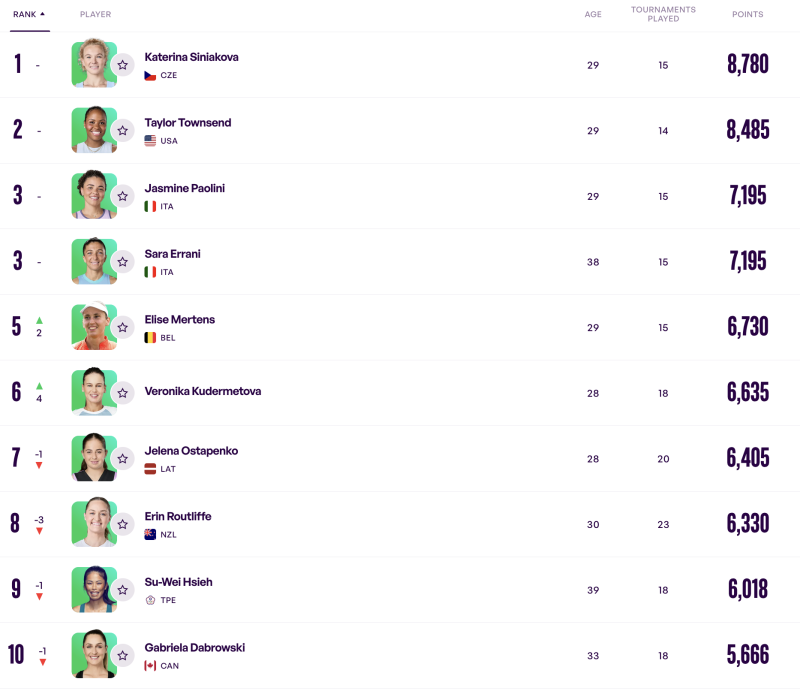The width and height of the screenshot is (800, 694).
Task: Click star icon beside Taylor Townsend
Action: 122,130
